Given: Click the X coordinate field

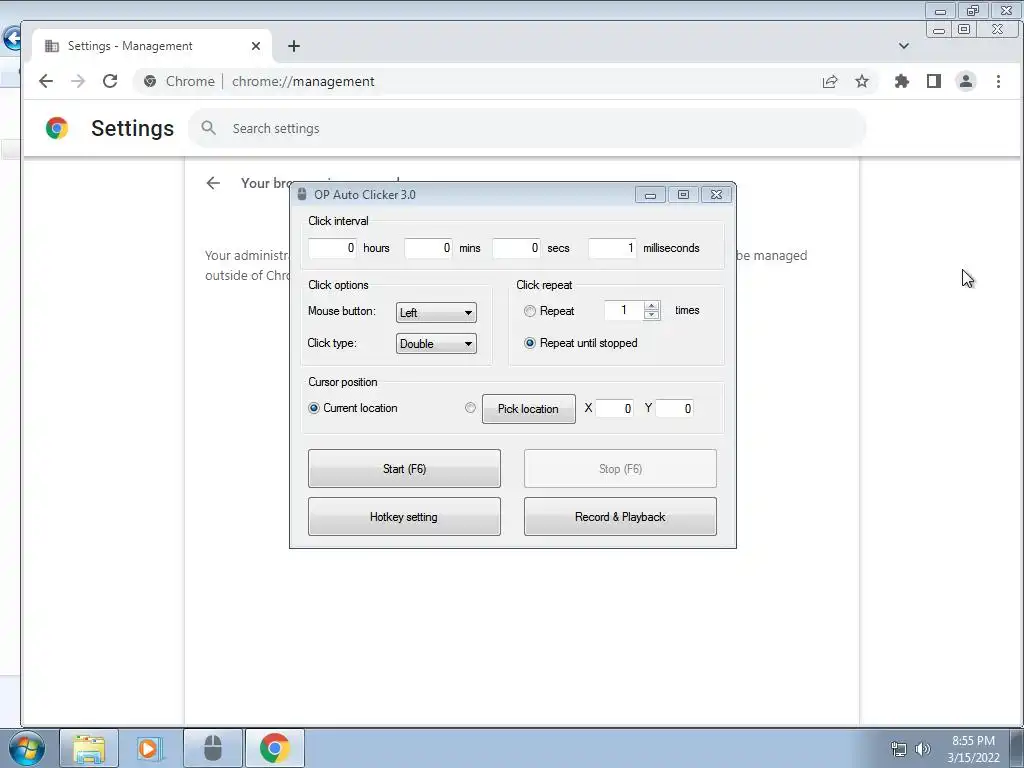Looking at the screenshot, I should click(x=615, y=408).
